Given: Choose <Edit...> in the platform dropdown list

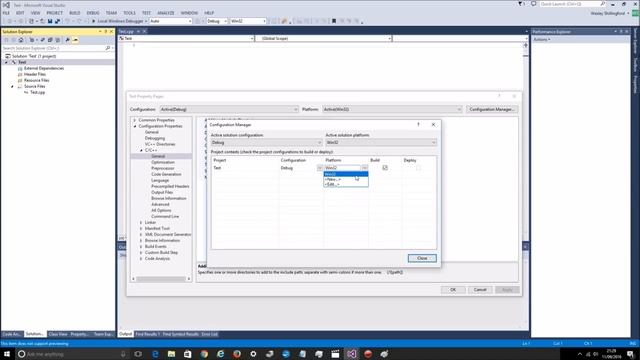Looking at the screenshot, I should [346, 184].
